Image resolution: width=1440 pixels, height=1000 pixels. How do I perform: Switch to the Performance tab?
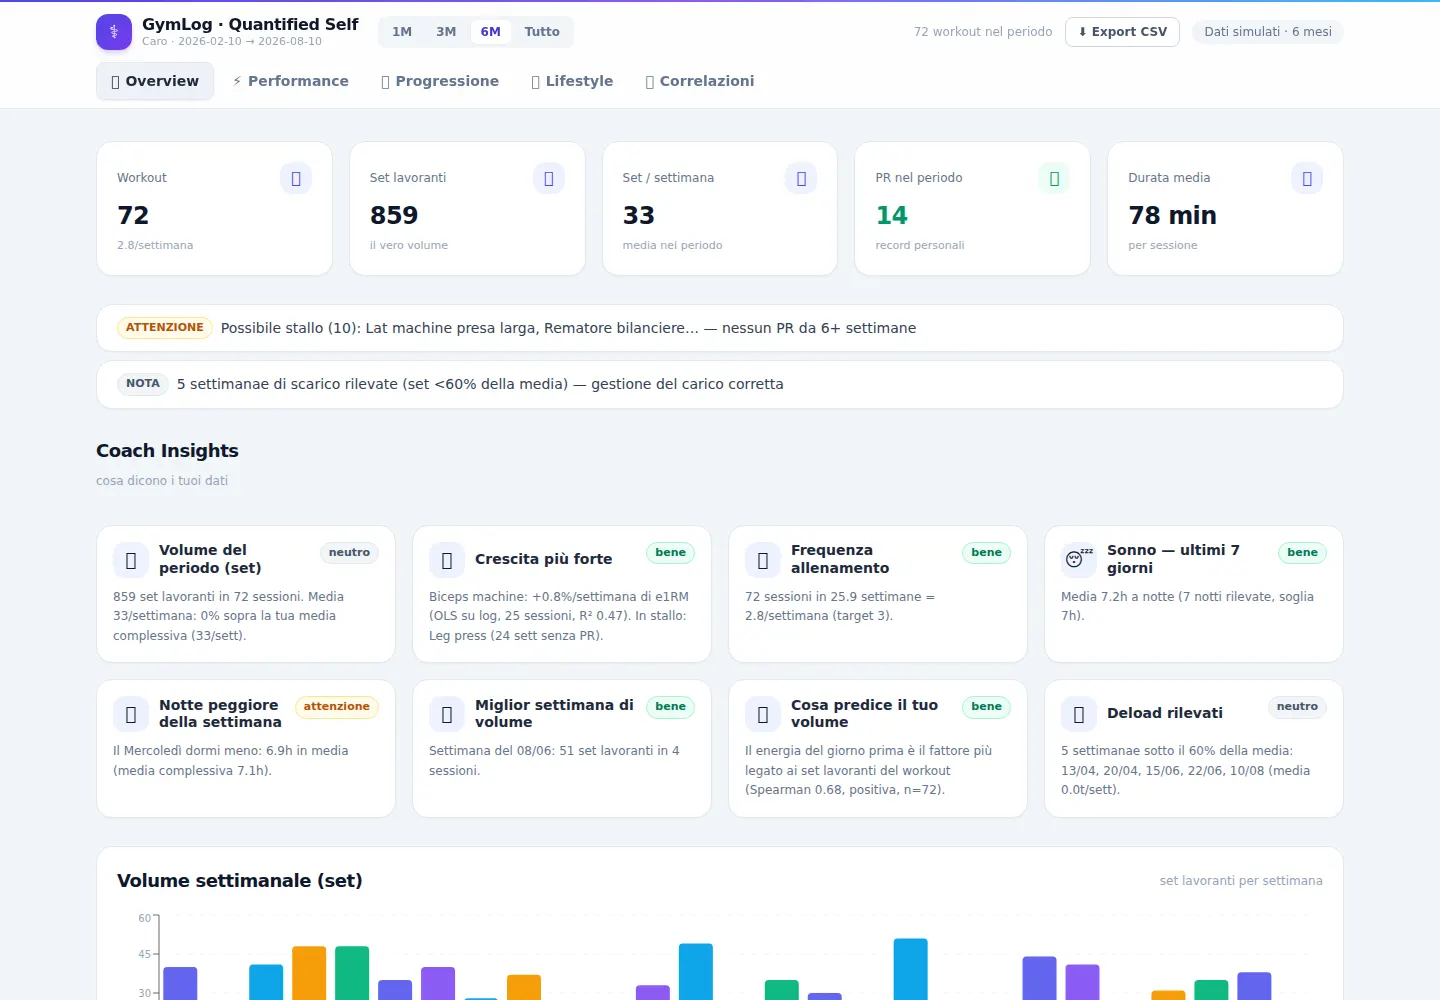[290, 81]
